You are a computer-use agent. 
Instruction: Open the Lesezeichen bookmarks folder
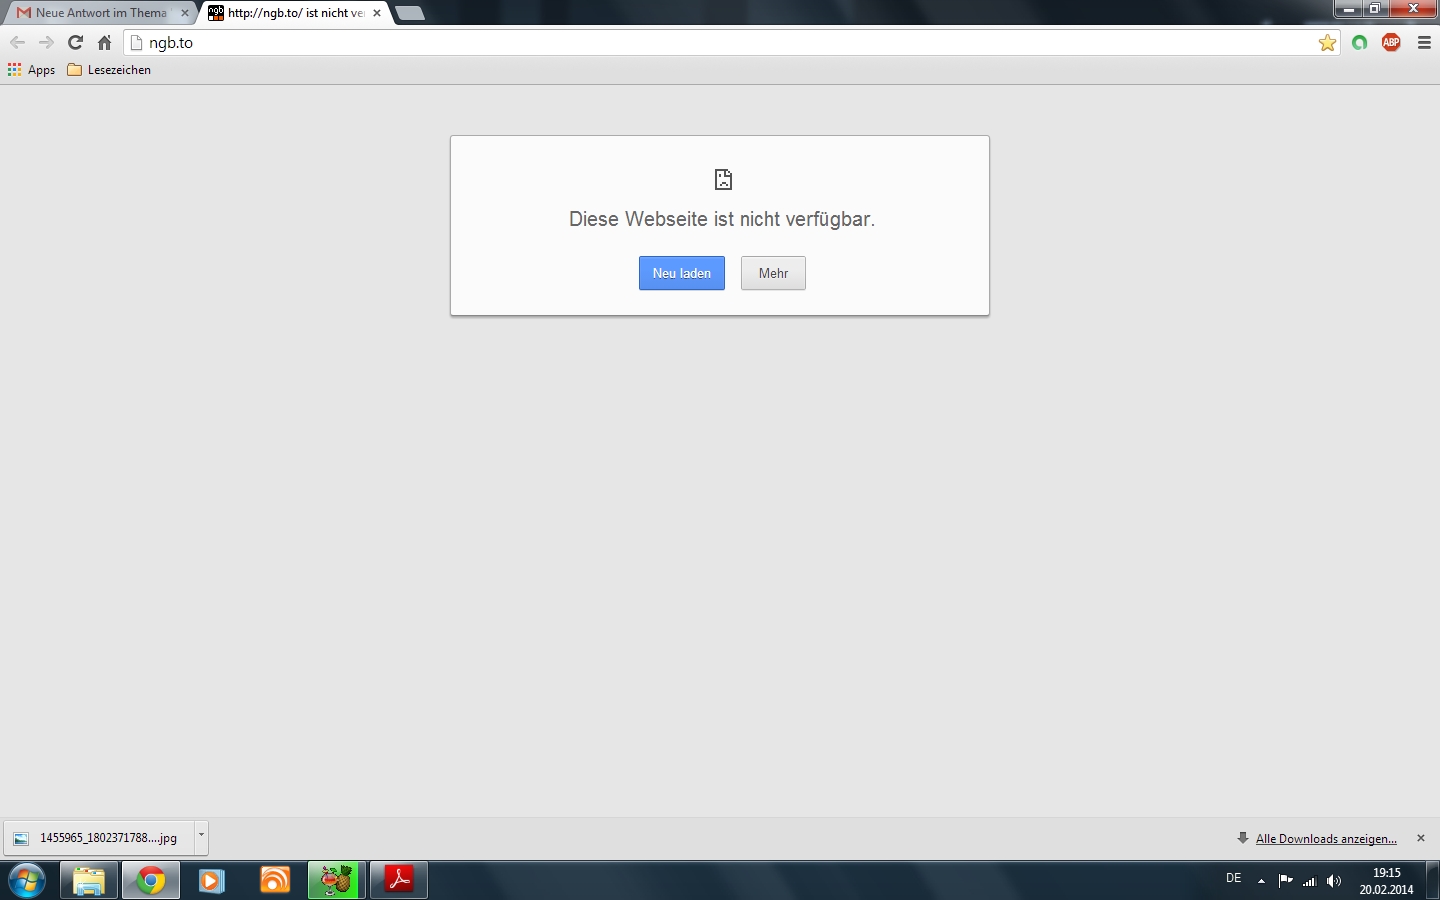(x=109, y=70)
